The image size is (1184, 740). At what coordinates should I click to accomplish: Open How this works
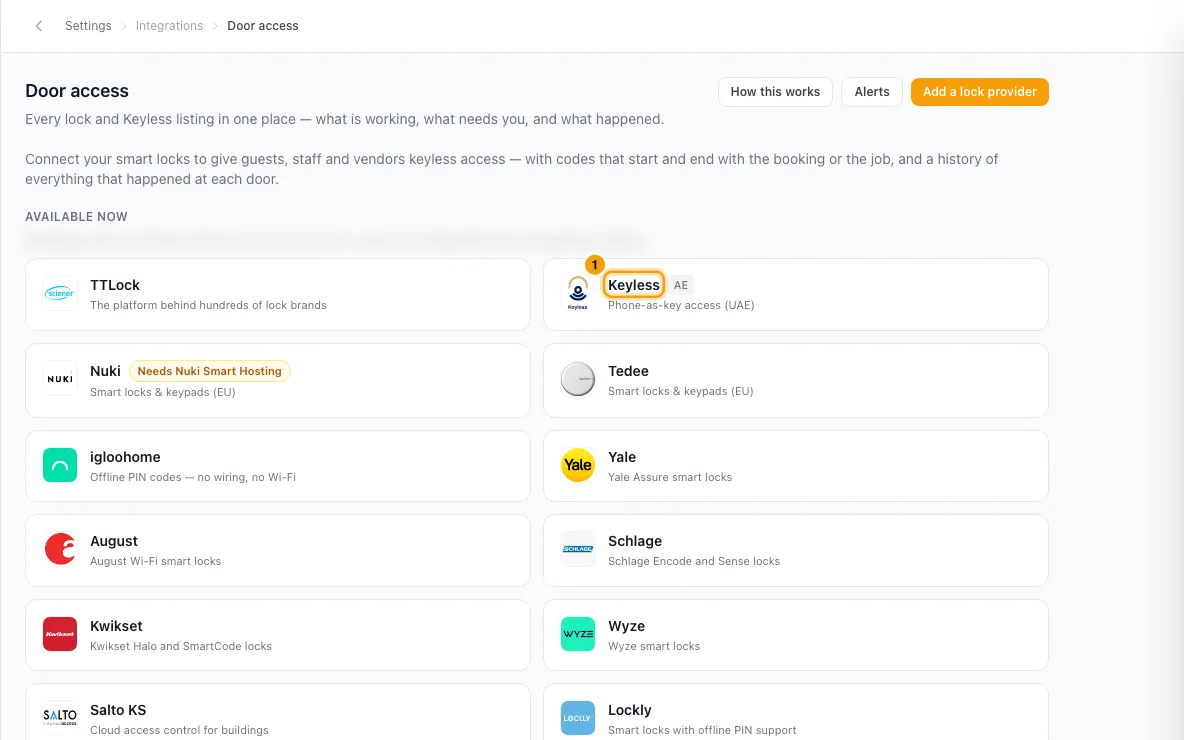pos(775,92)
